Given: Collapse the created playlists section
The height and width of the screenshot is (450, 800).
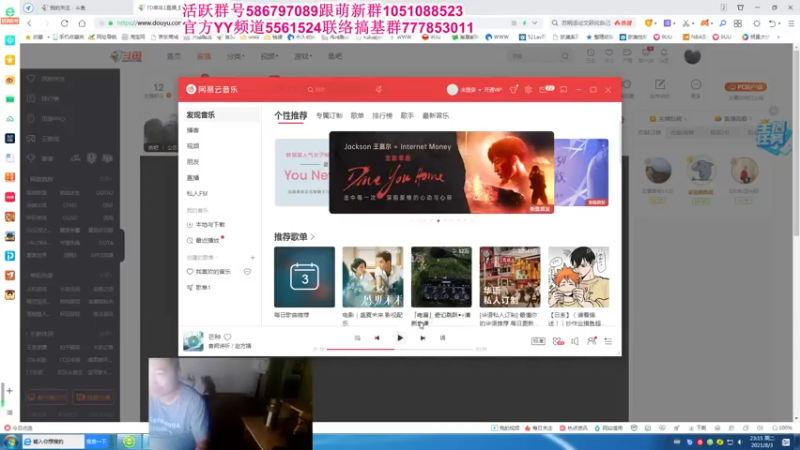Looking at the screenshot, I should (202, 258).
